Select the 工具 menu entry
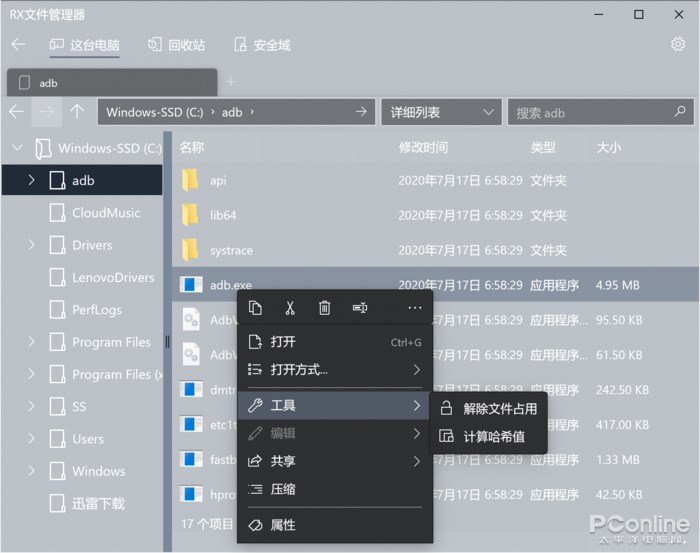 [335, 405]
